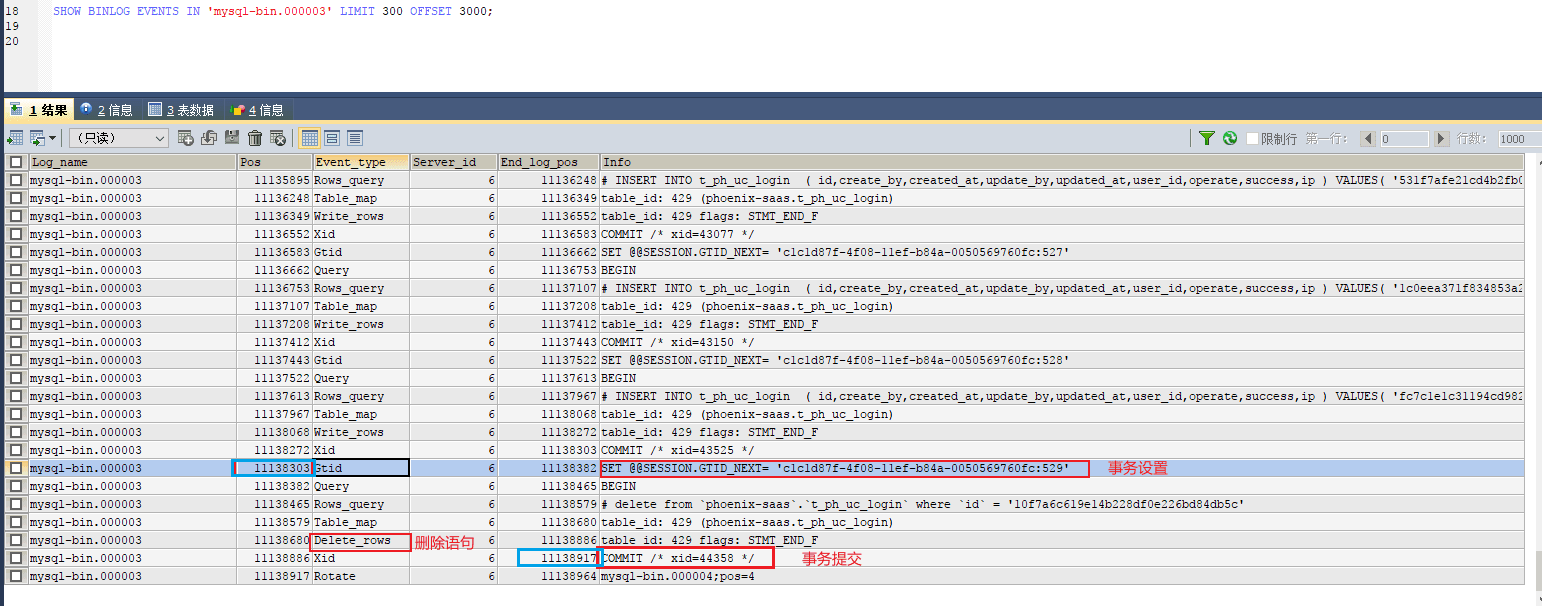
Task: Select the End_log_pos cell 11136248
Action: coord(548,180)
